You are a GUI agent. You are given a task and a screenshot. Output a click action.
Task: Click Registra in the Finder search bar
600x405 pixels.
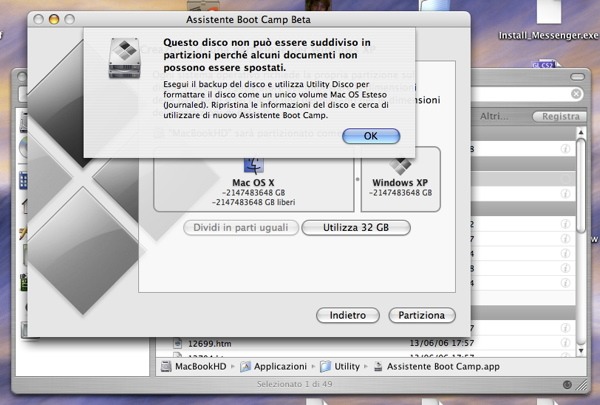pos(560,116)
